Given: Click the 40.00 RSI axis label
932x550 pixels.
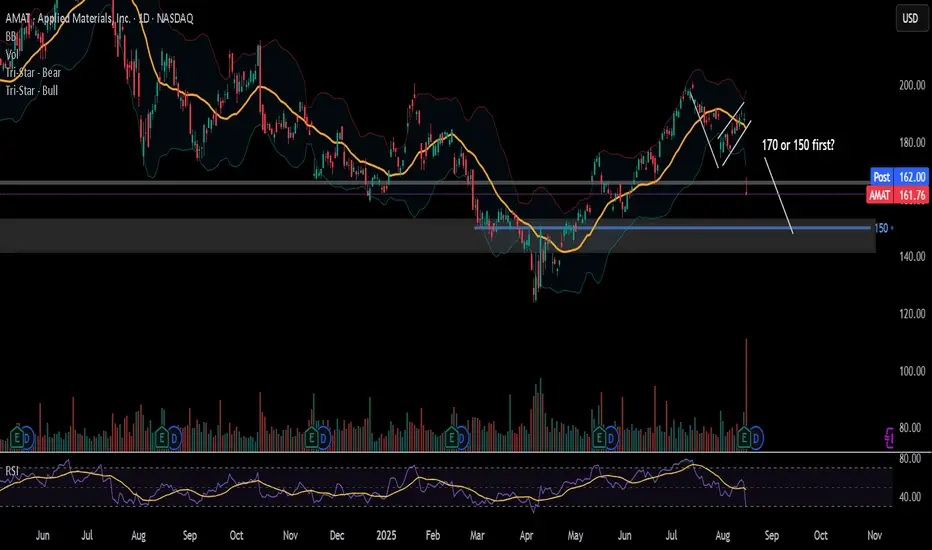Looking at the screenshot, I should 910,497.
